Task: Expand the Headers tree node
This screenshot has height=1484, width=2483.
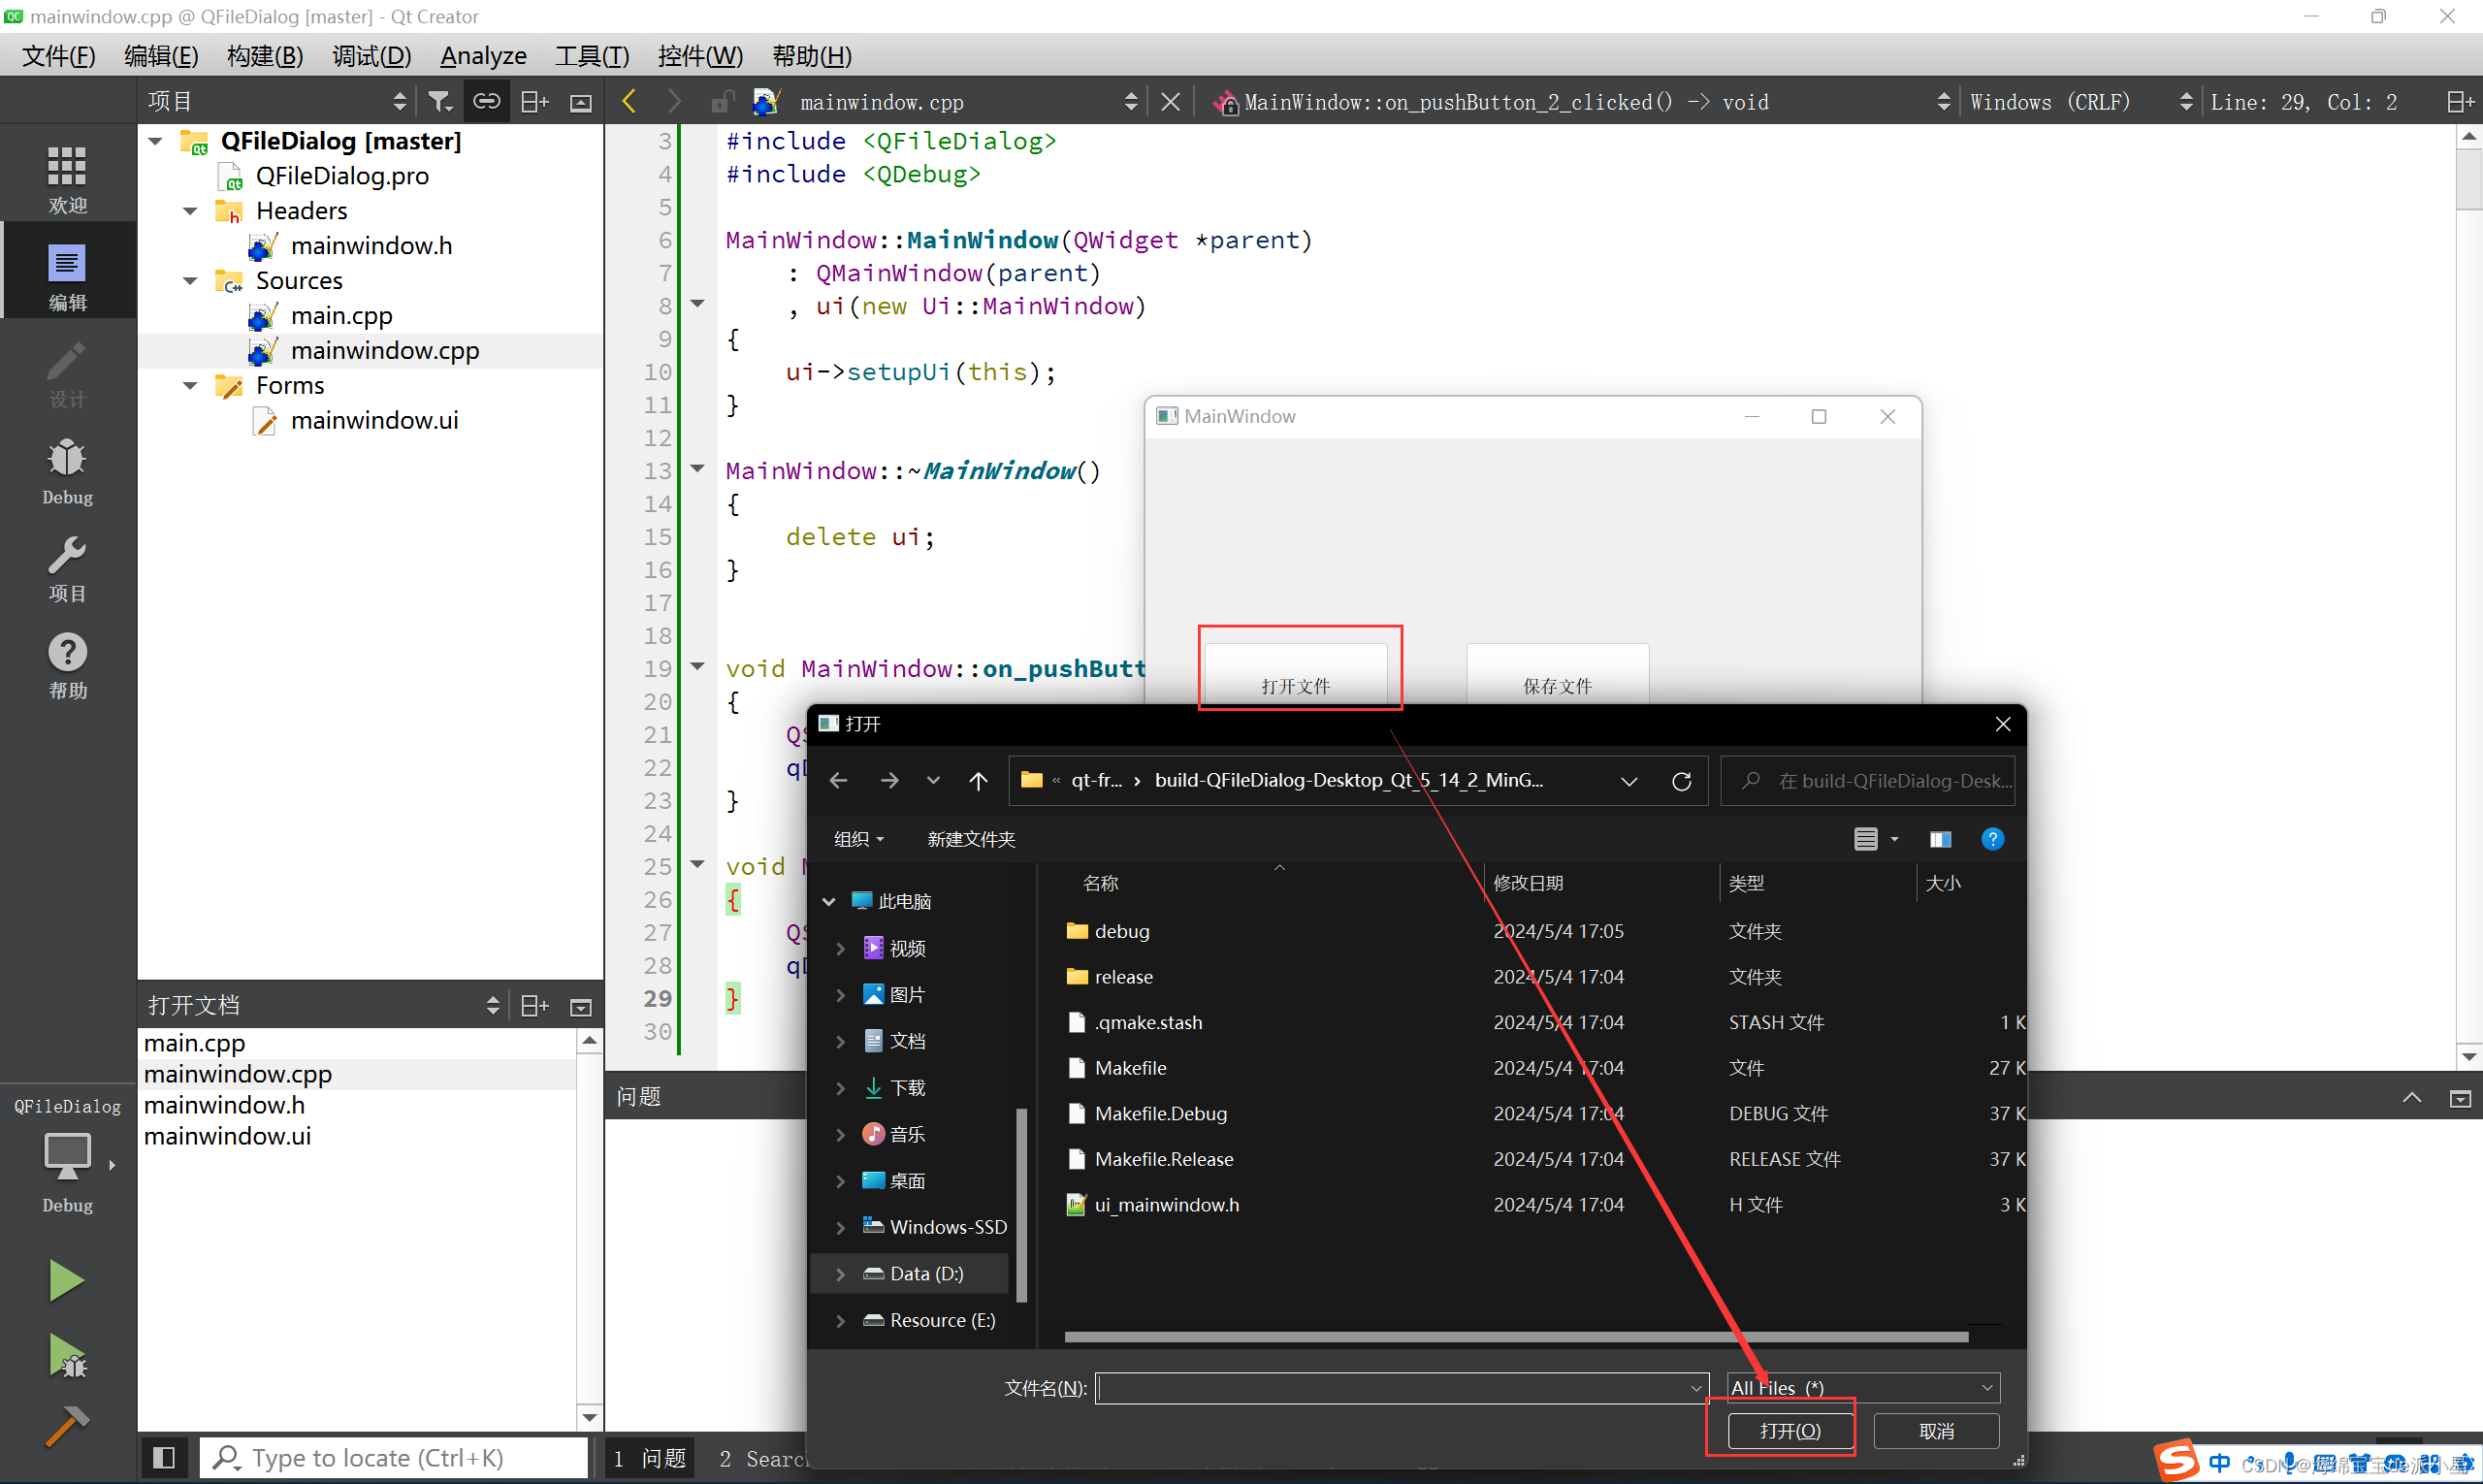Action: point(191,210)
